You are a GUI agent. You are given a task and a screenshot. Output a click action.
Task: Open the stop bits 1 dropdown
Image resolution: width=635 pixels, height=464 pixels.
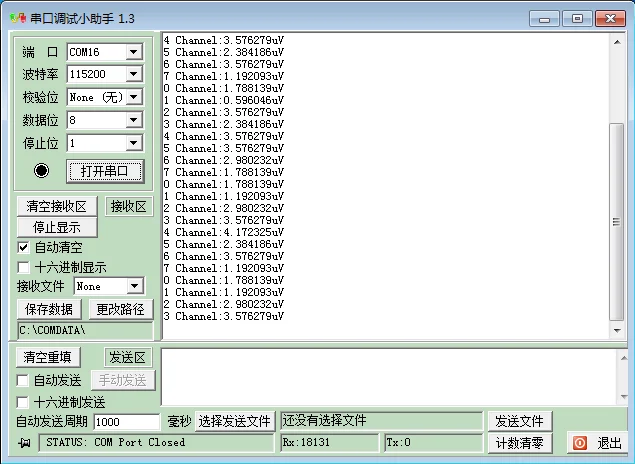133,143
